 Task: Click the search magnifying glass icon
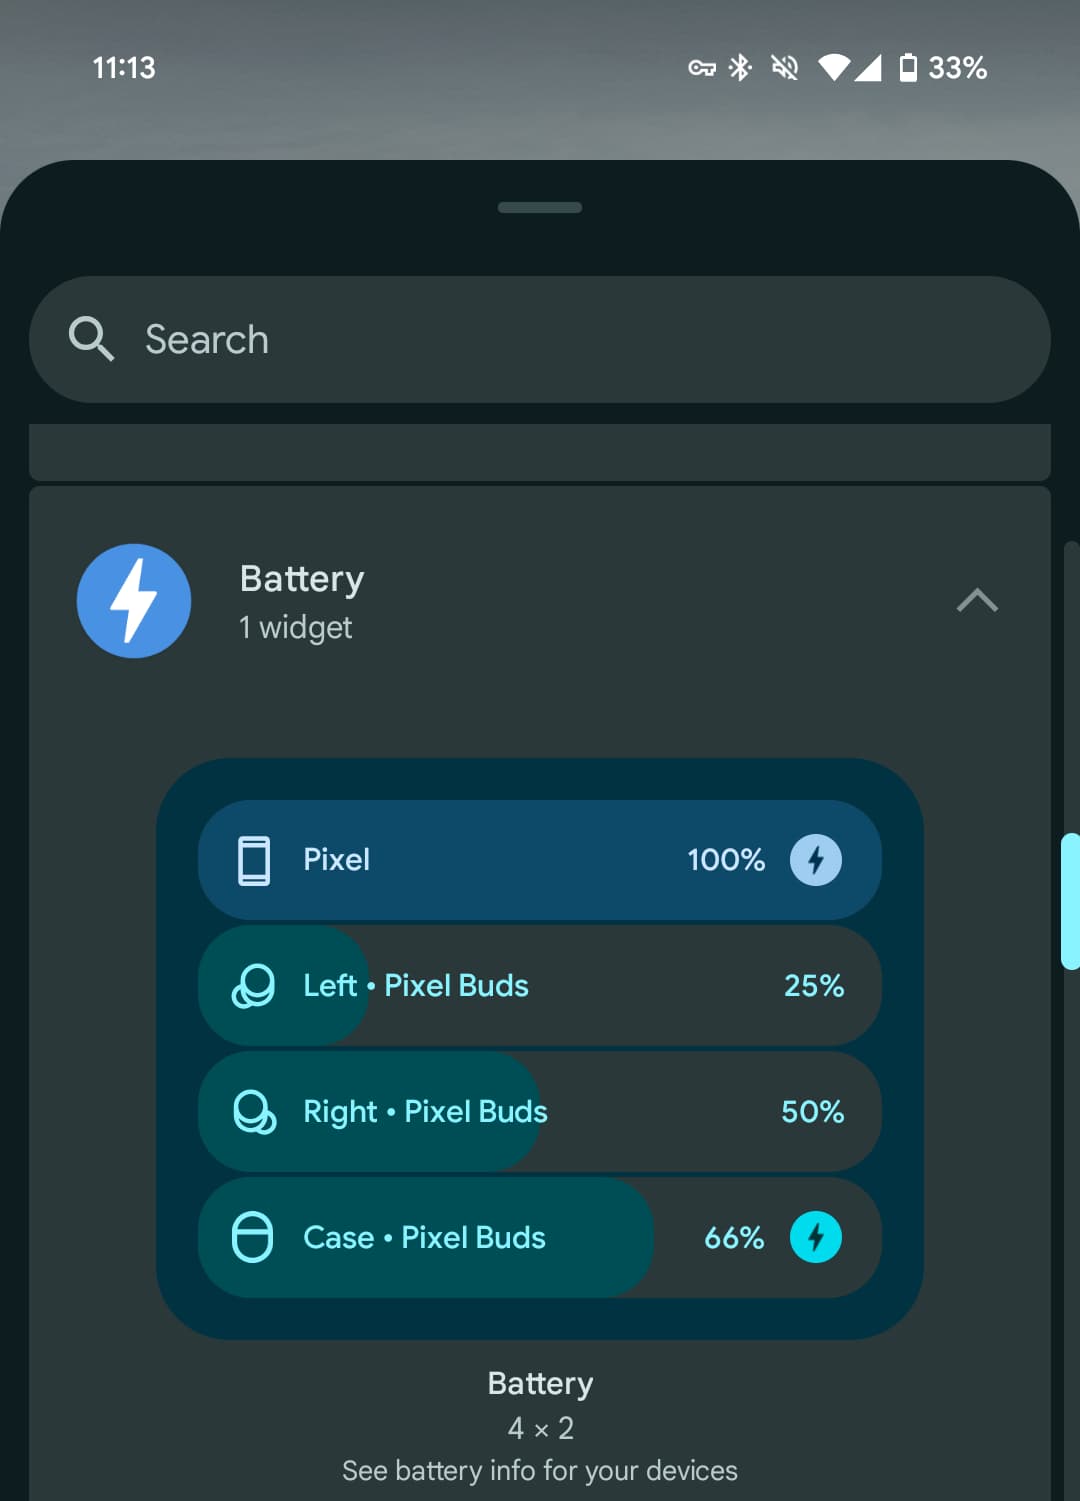[91, 339]
